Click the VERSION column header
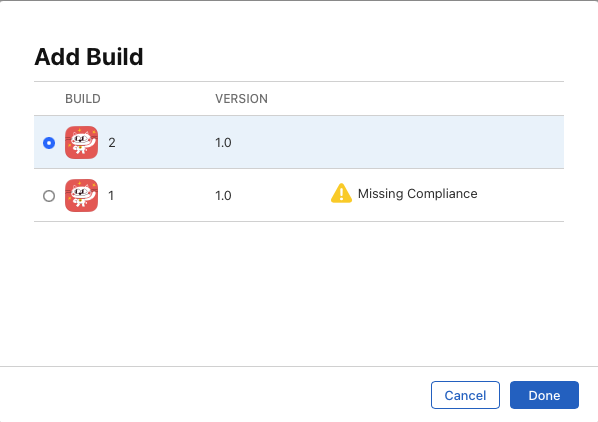This screenshot has width=598, height=422. point(241,99)
